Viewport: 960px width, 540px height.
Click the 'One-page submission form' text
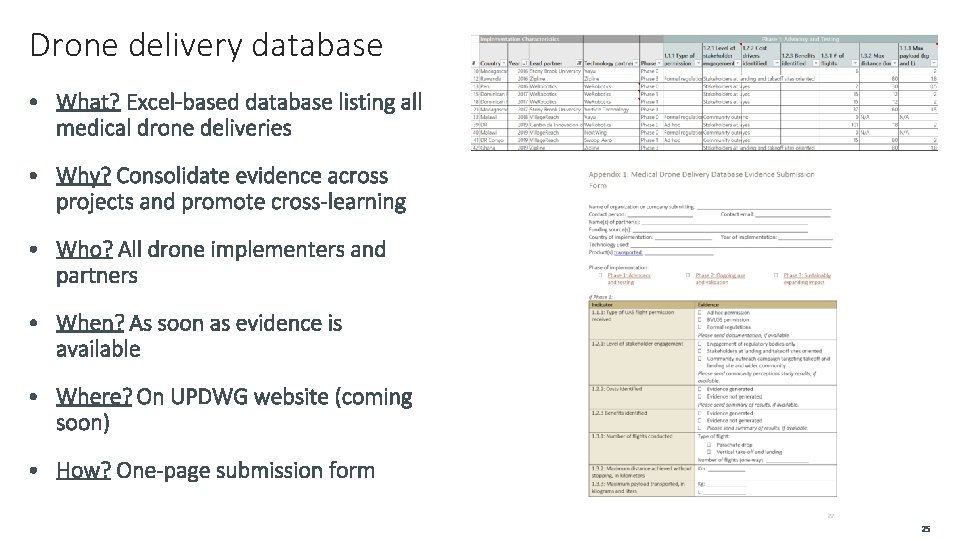click(246, 470)
